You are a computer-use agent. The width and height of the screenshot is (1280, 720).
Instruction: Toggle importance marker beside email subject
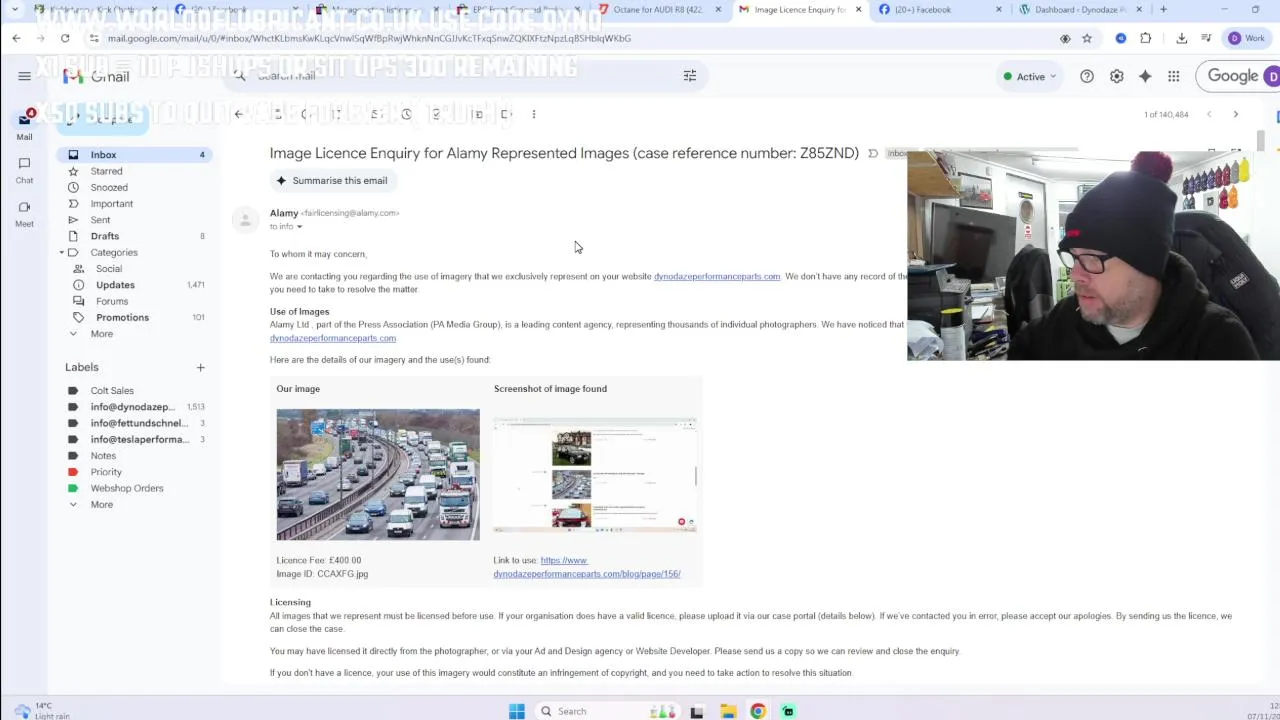pos(873,153)
